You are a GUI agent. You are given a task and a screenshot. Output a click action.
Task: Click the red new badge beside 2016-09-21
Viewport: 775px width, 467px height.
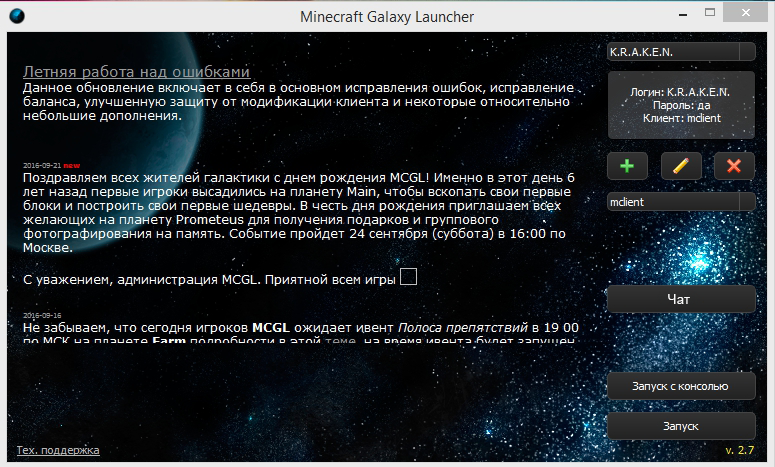pos(72,165)
